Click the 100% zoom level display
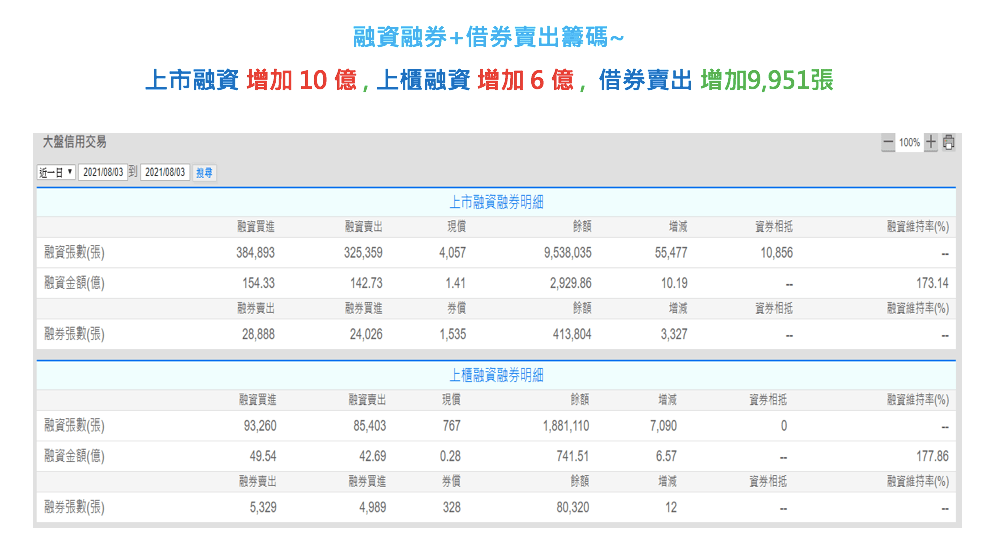This screenshot has width=984, height=549. 909,143
